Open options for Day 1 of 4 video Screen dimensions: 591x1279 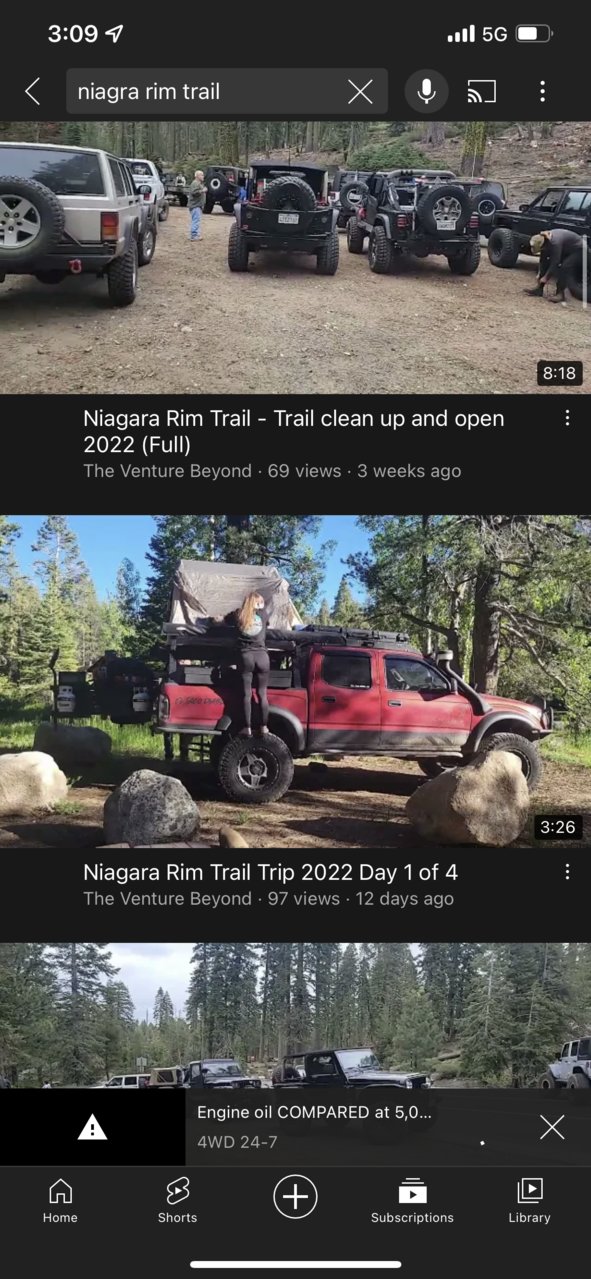click(x=567, y=872)
